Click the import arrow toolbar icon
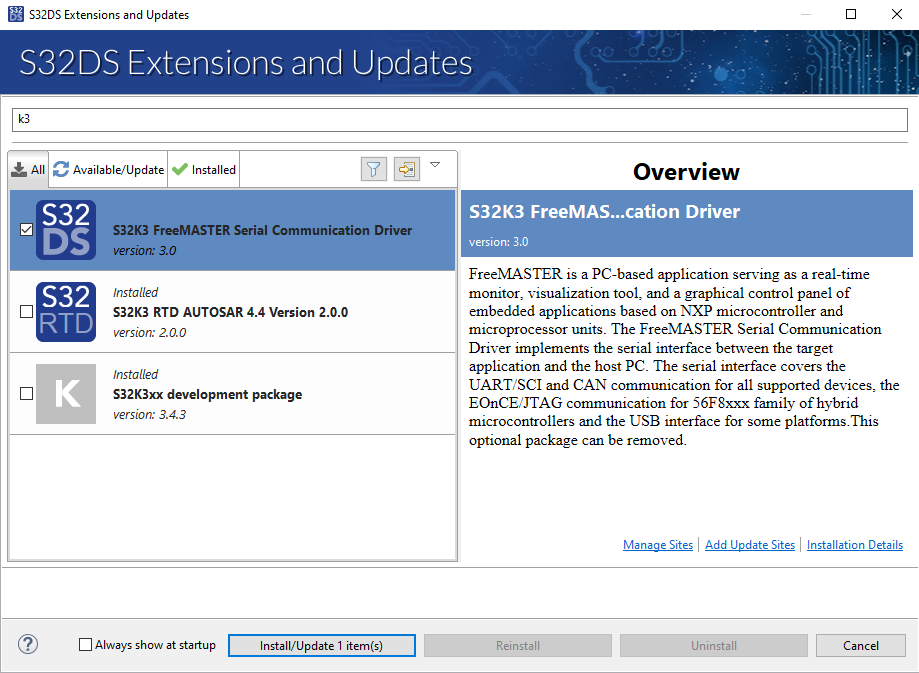Viewport: 919px width, 673px height. (406, 169)
